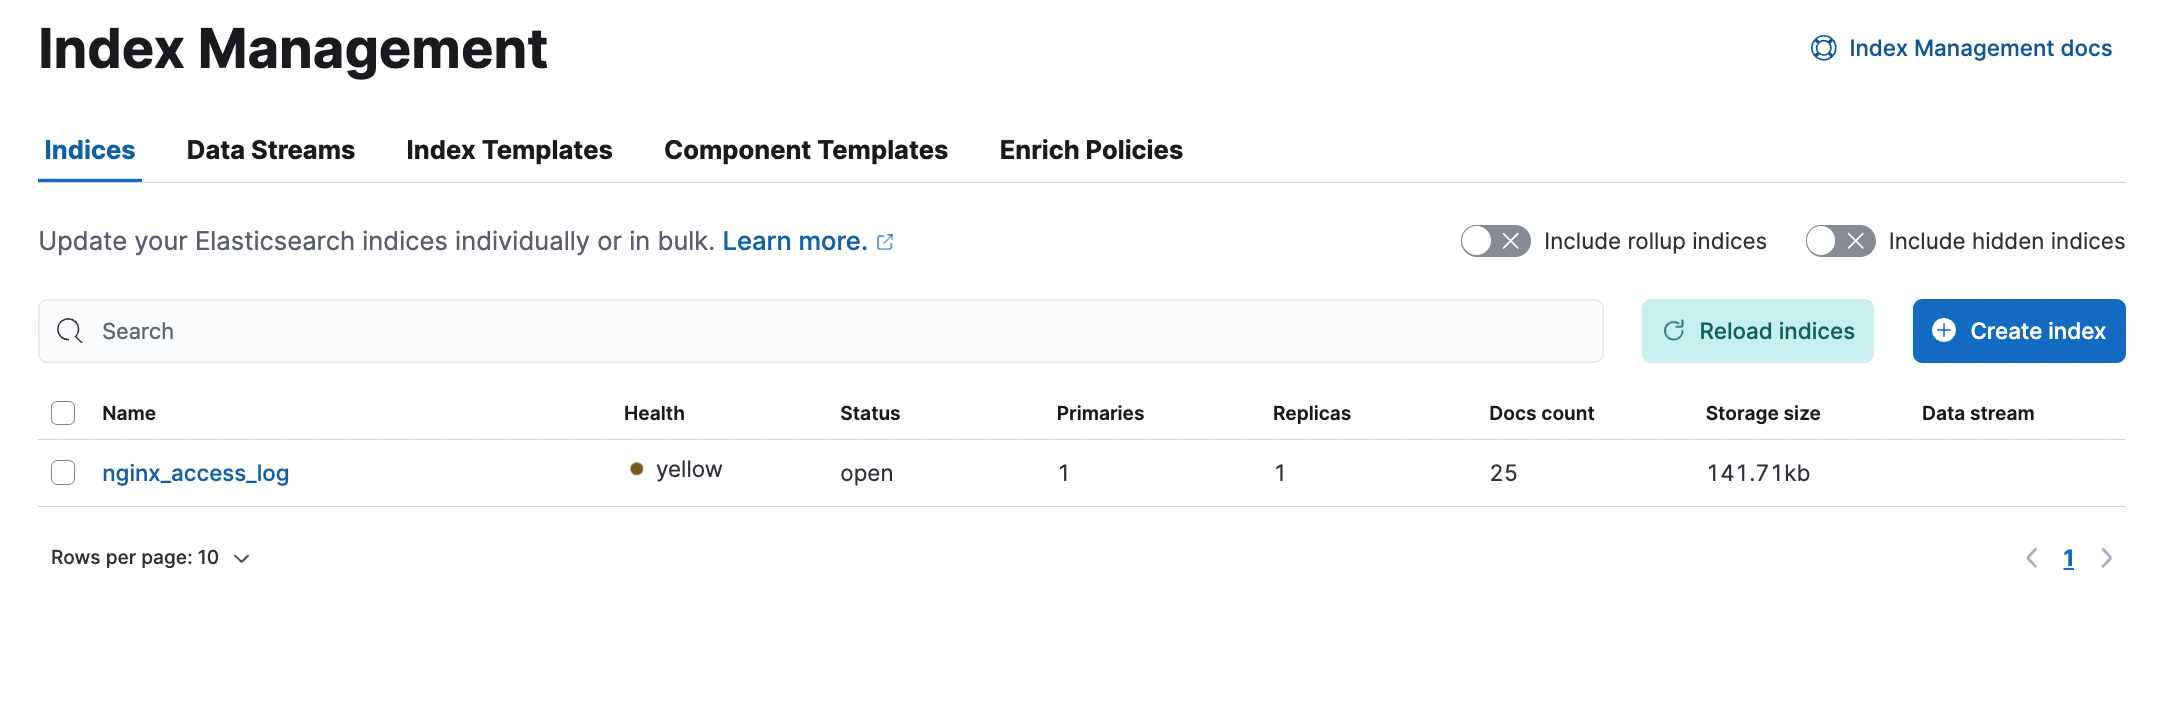Image resolution: width=2160 pixels, height=706 pixels.
Task: Open Index Management docs link
Action: 1979,48
